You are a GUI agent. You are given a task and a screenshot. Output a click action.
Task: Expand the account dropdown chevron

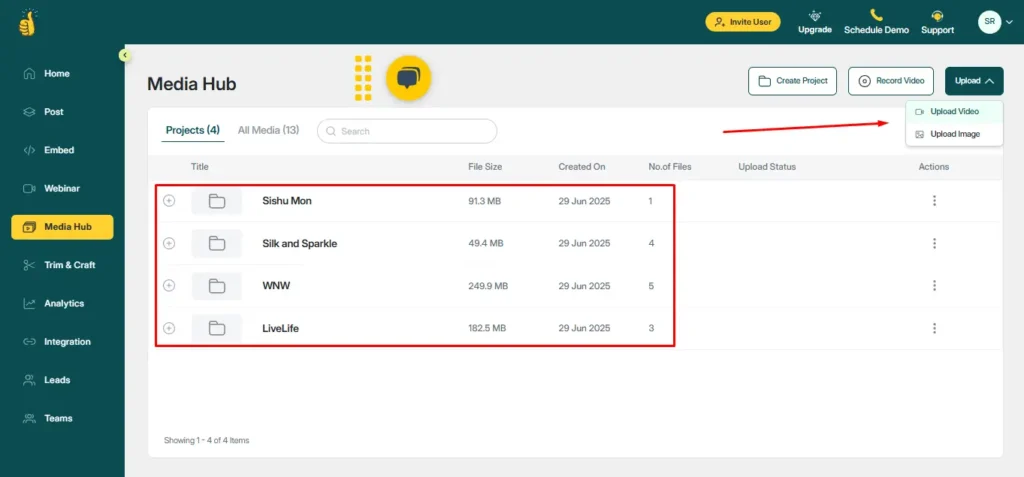coord(1010,22)
